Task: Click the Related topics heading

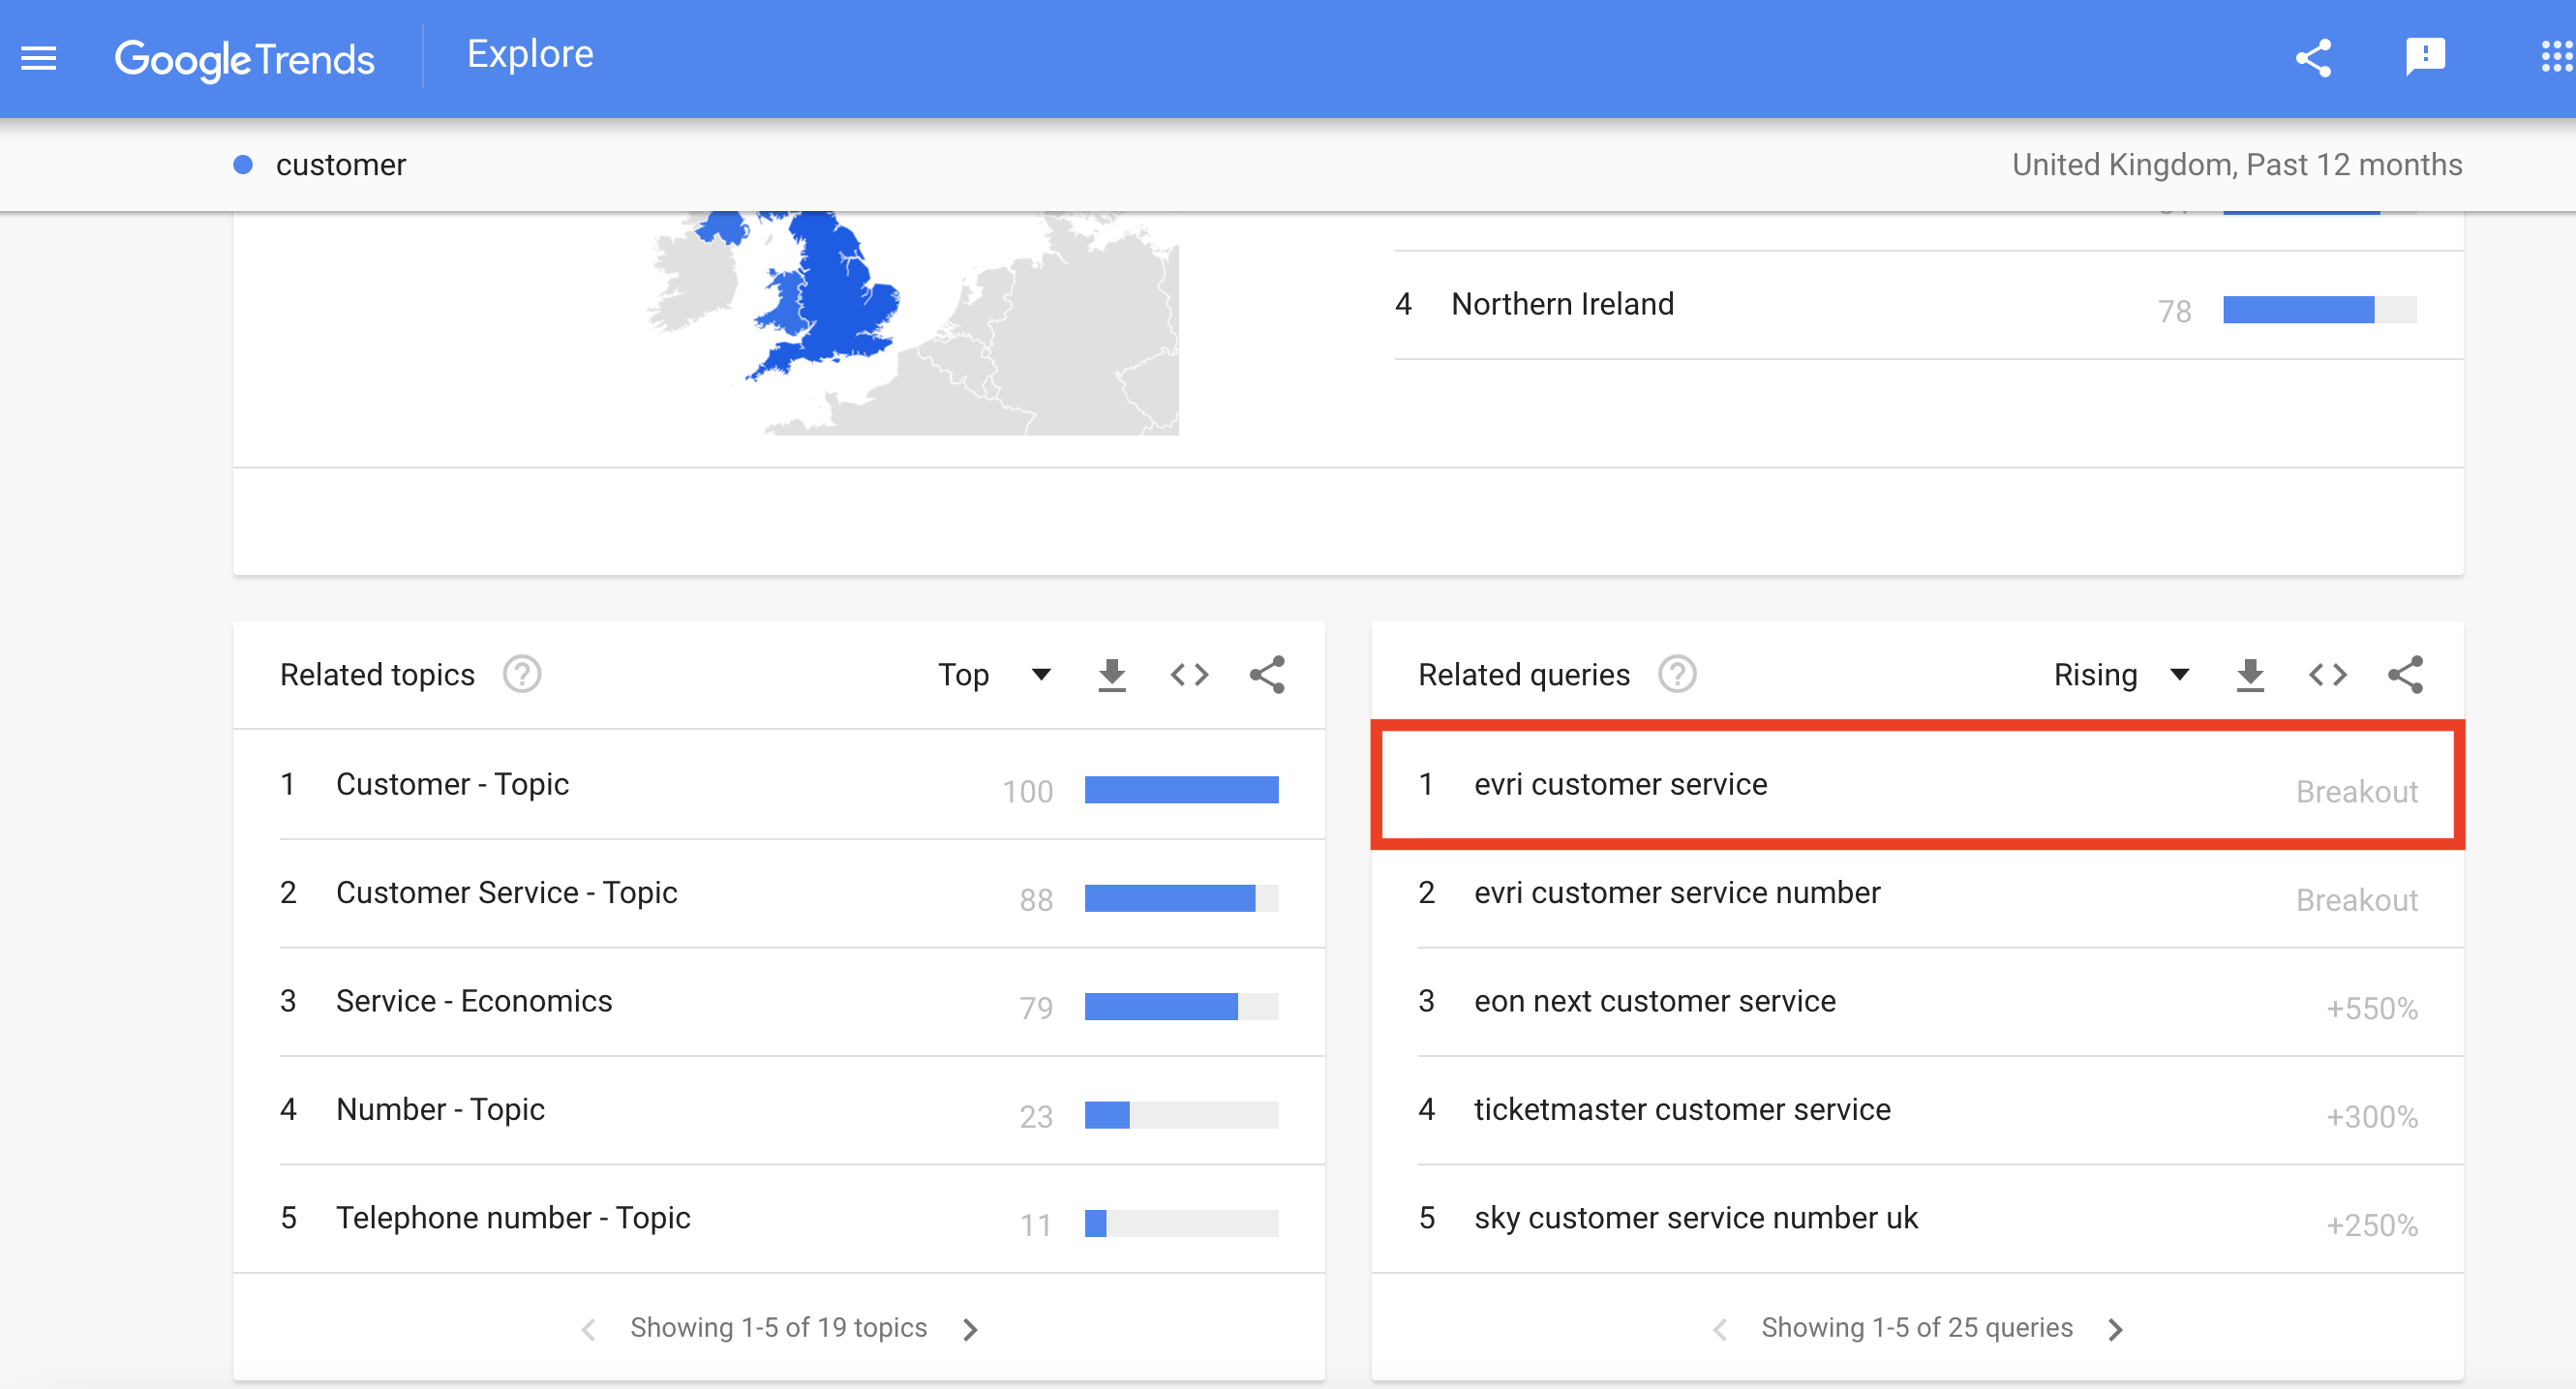Action: (377, 675)
